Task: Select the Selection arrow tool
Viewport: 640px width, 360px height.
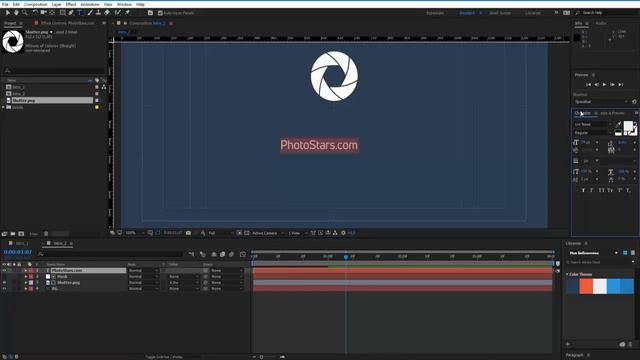Action: pos(8,13)
